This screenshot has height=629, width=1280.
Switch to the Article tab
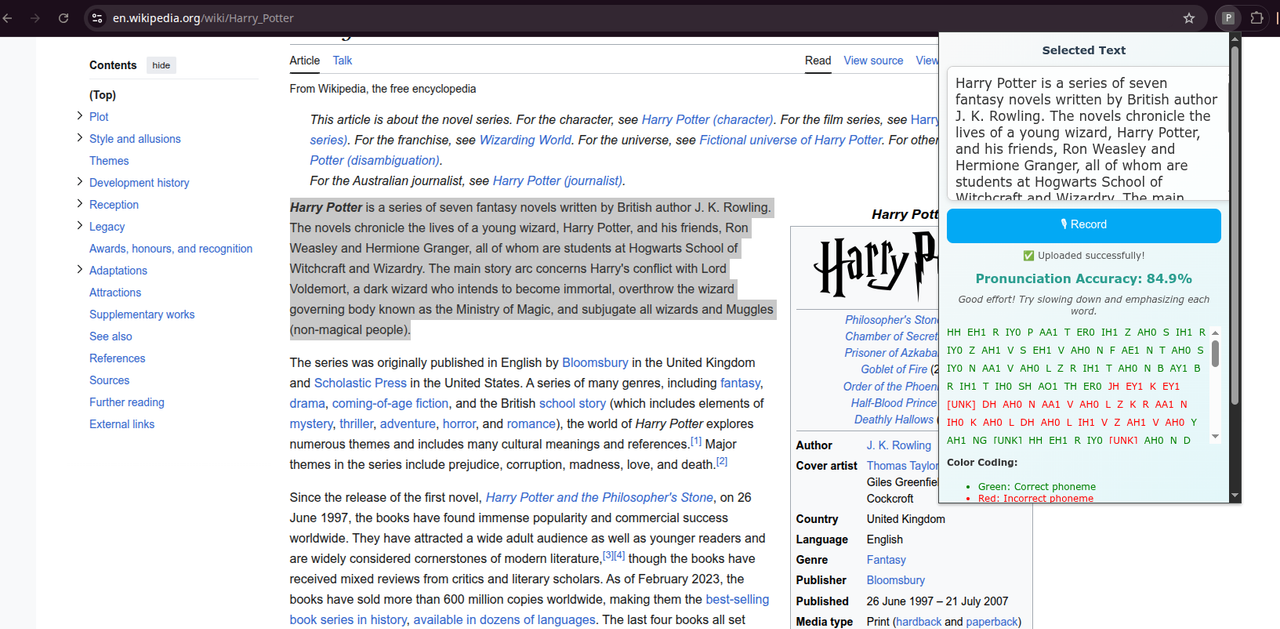tap(305, 61)
